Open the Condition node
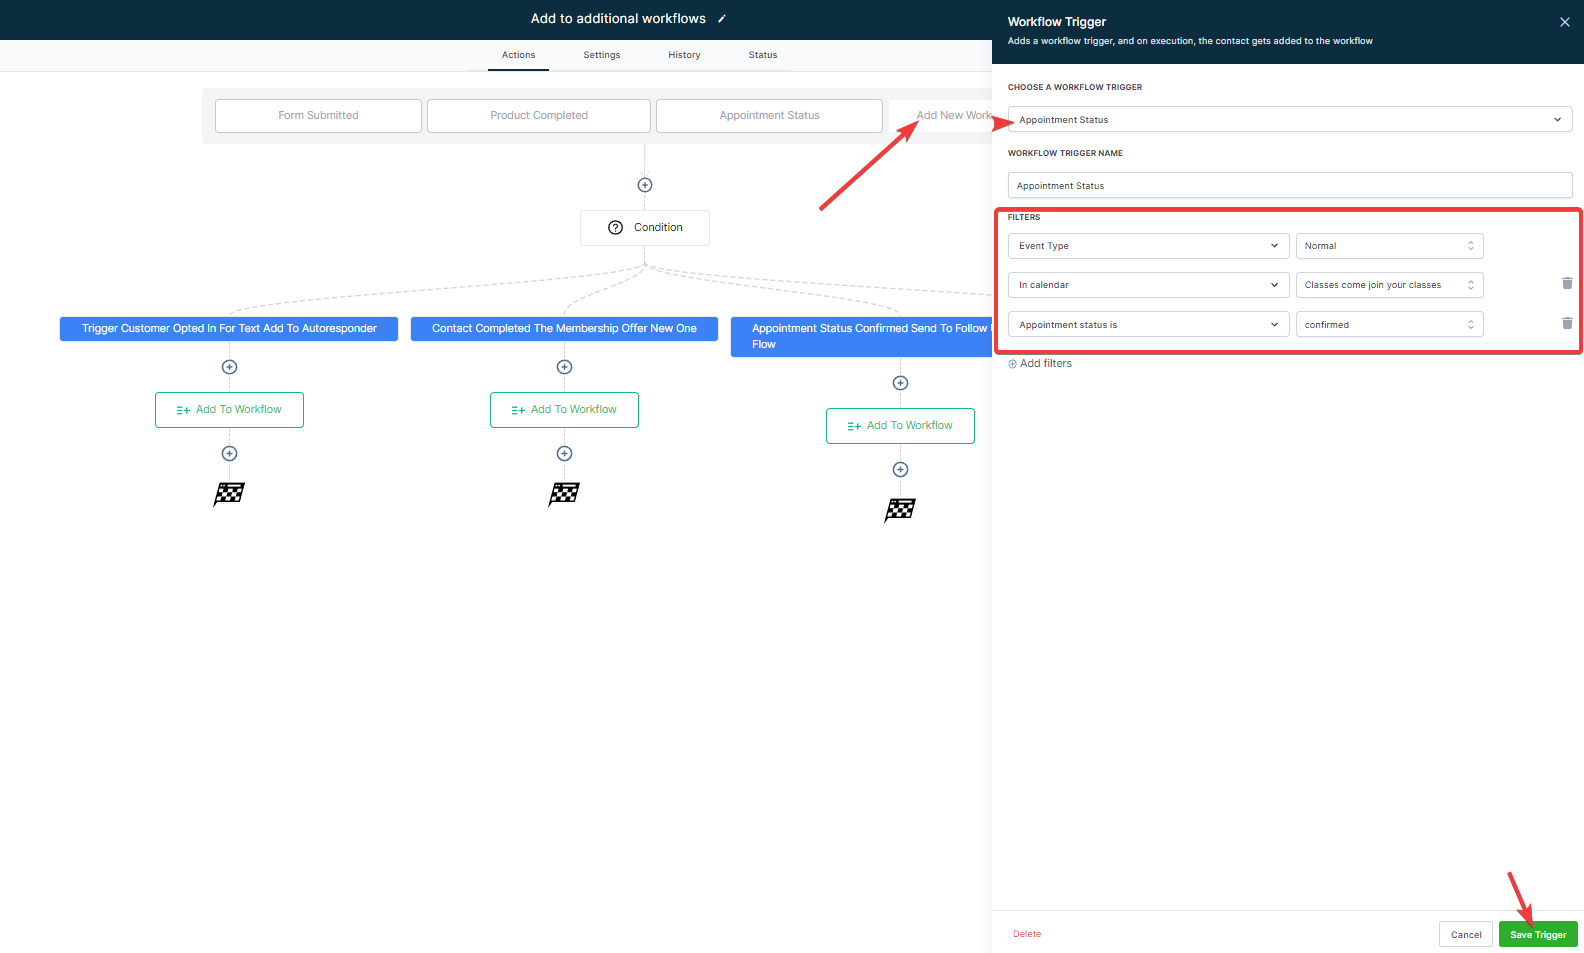This screenshot has width=1584, height=953. [x=645, y=228]
